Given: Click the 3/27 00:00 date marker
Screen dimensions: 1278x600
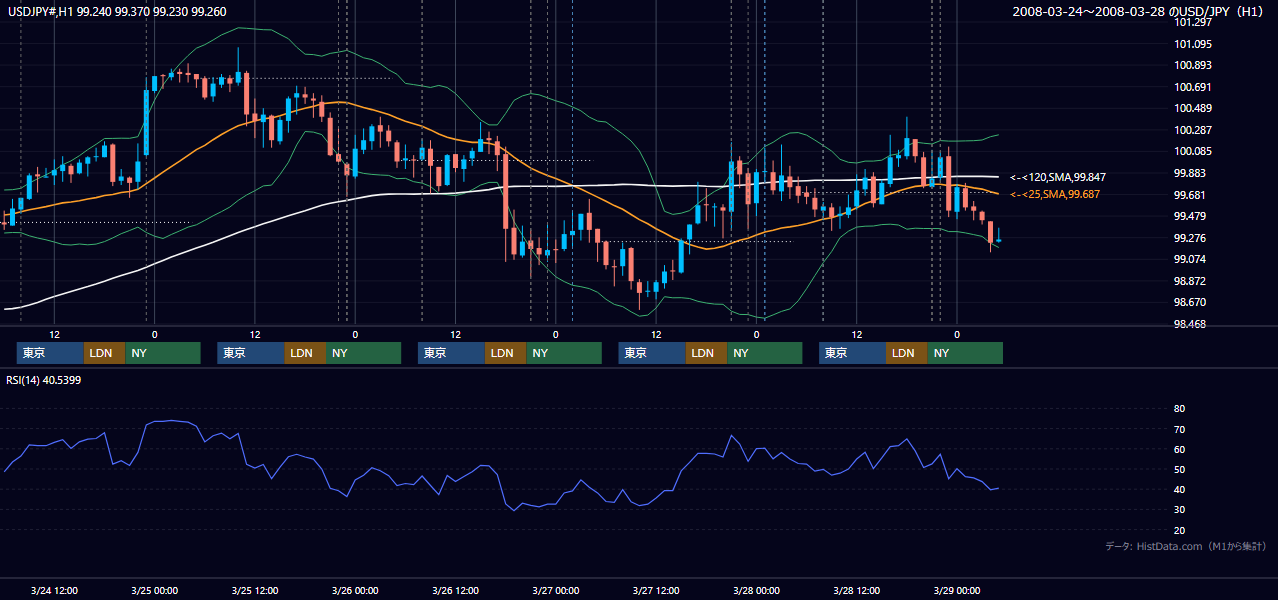Looking at the screenshot, I should [x=555, y=590].
